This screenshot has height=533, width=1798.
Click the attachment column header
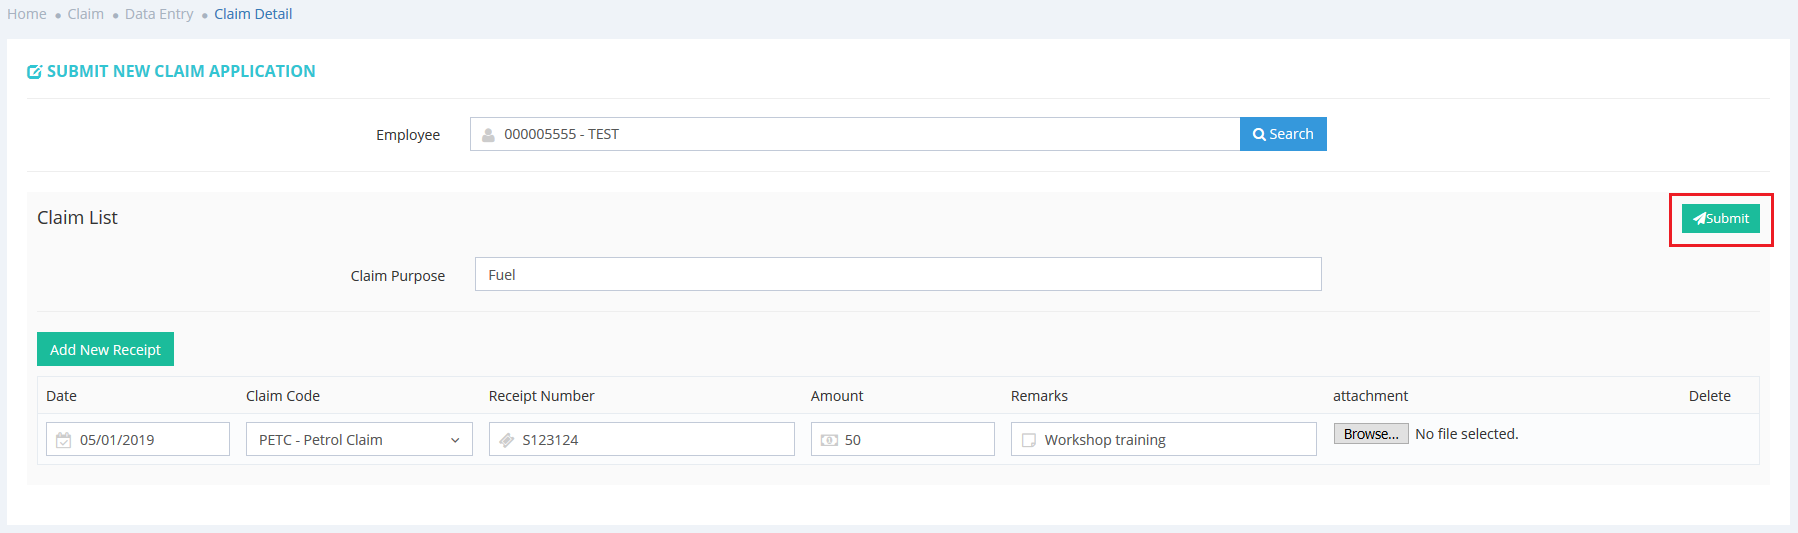coord(1370,396)
